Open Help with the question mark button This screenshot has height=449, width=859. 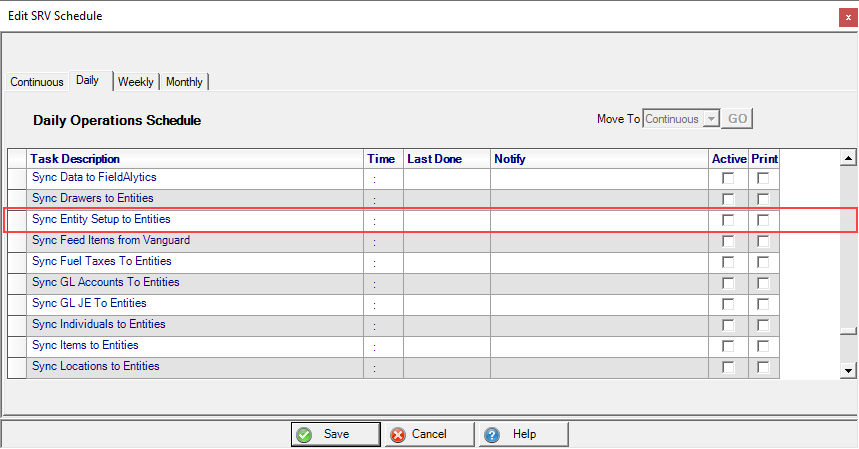(x=523, y=434)
